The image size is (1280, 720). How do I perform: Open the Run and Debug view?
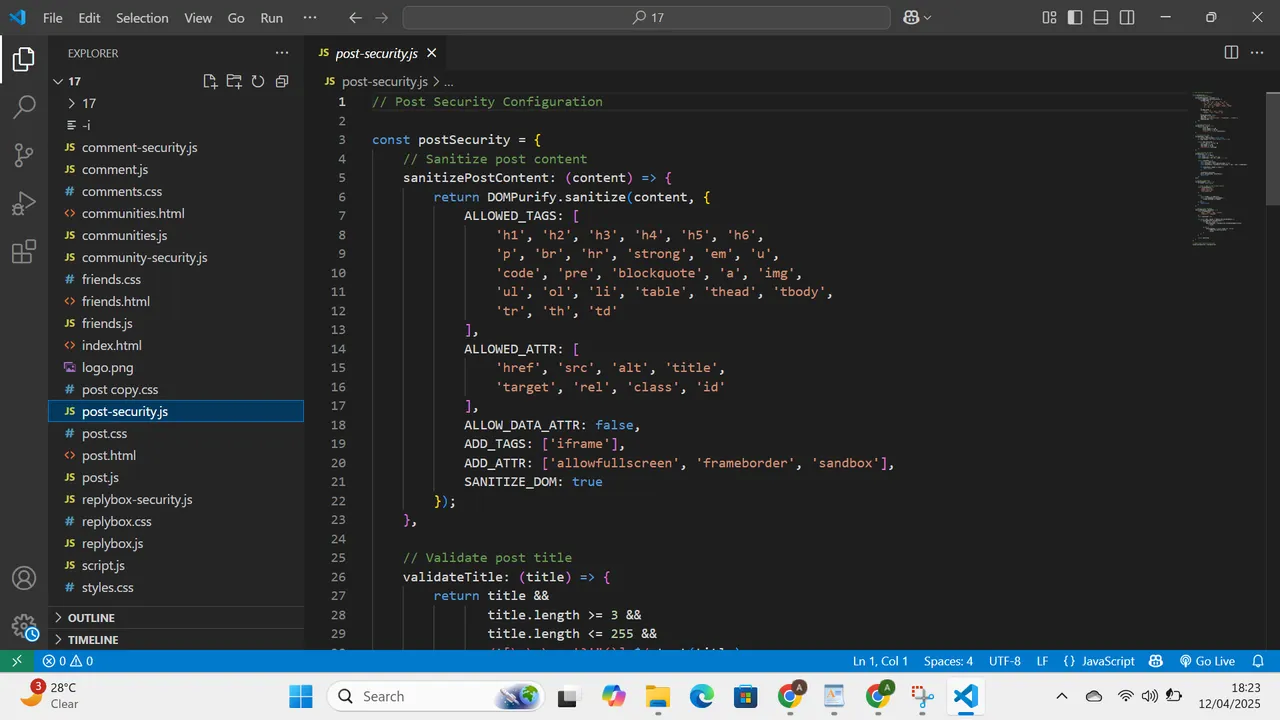pos(24,203)
